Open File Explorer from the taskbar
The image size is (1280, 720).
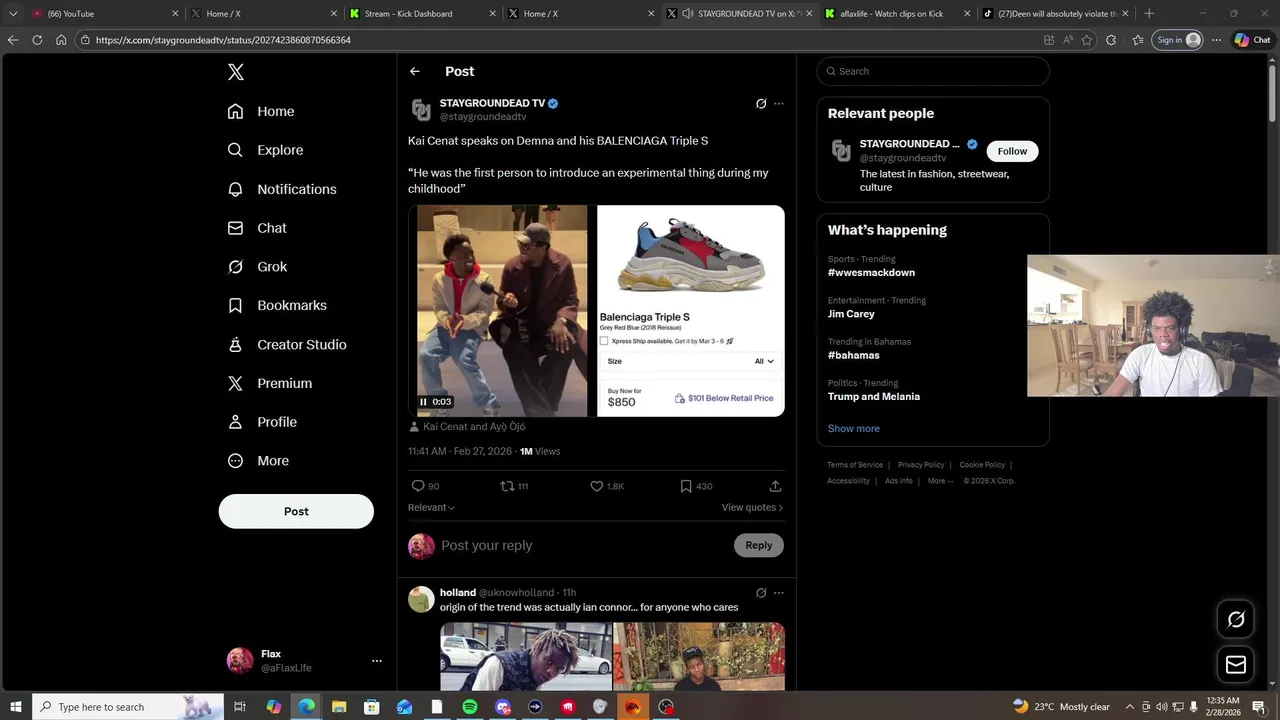coord(339,707)
